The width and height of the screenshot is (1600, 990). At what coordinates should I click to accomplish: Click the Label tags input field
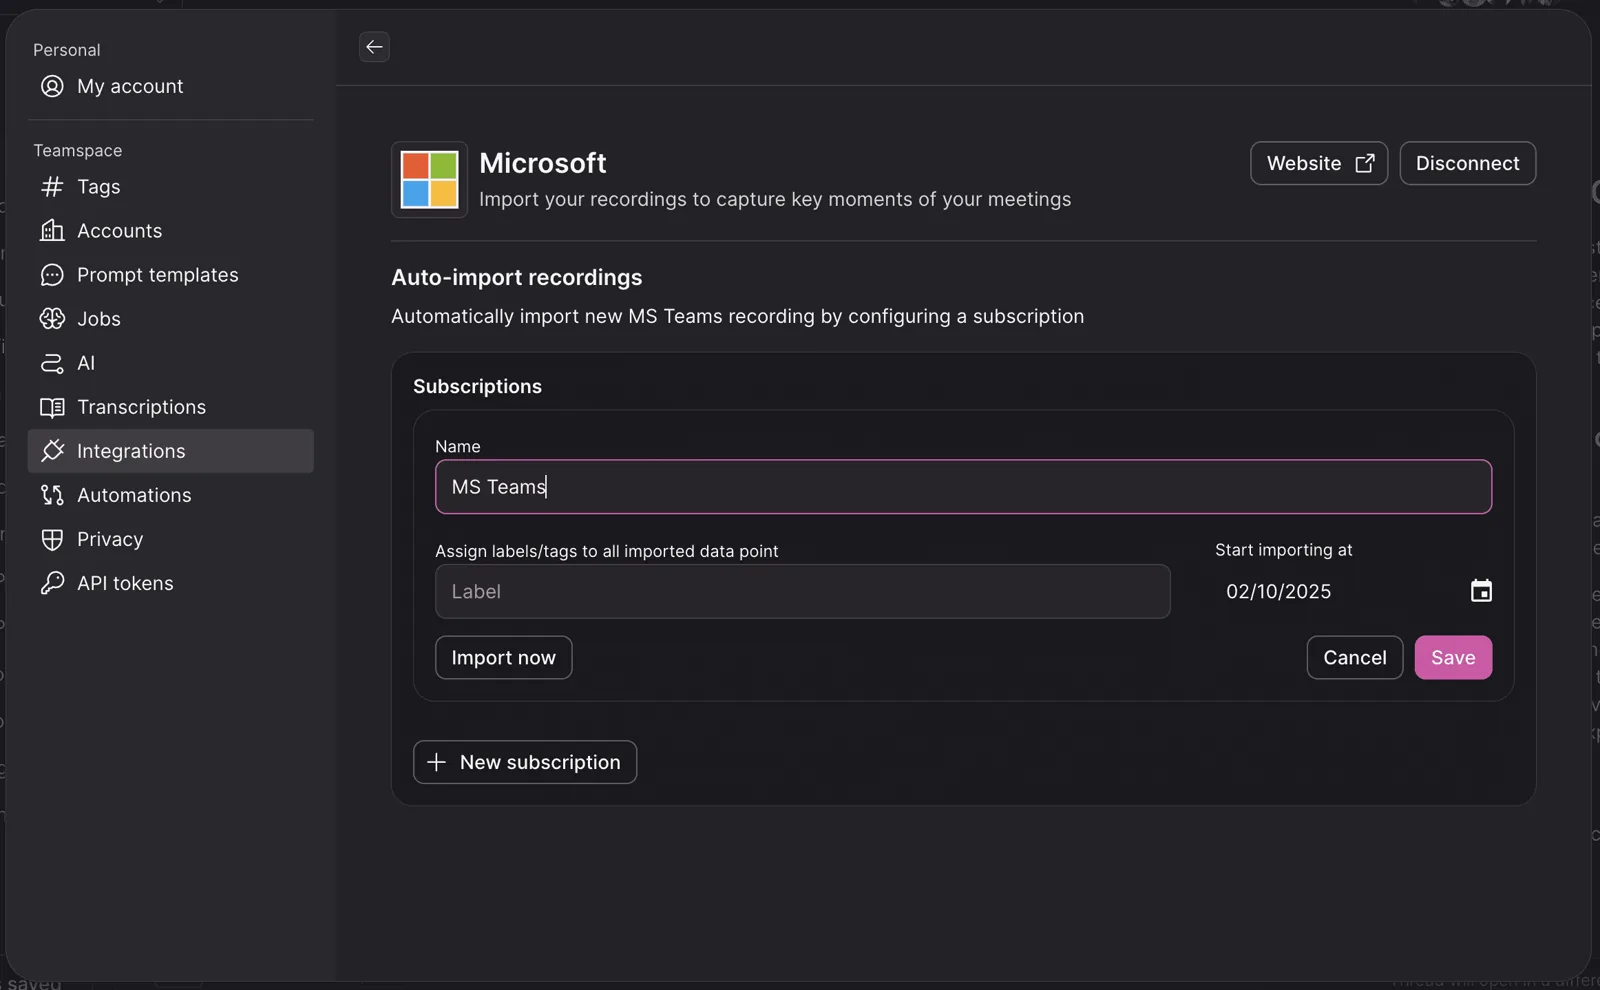pyautogui.click(x=803, y=592)
